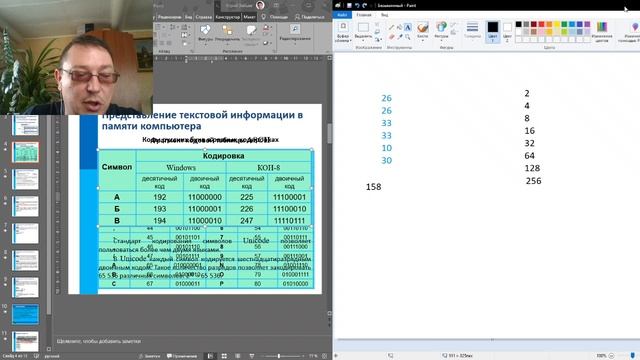
Task: Click the Rotate icon in Paint image group
Action: (378, 40)
